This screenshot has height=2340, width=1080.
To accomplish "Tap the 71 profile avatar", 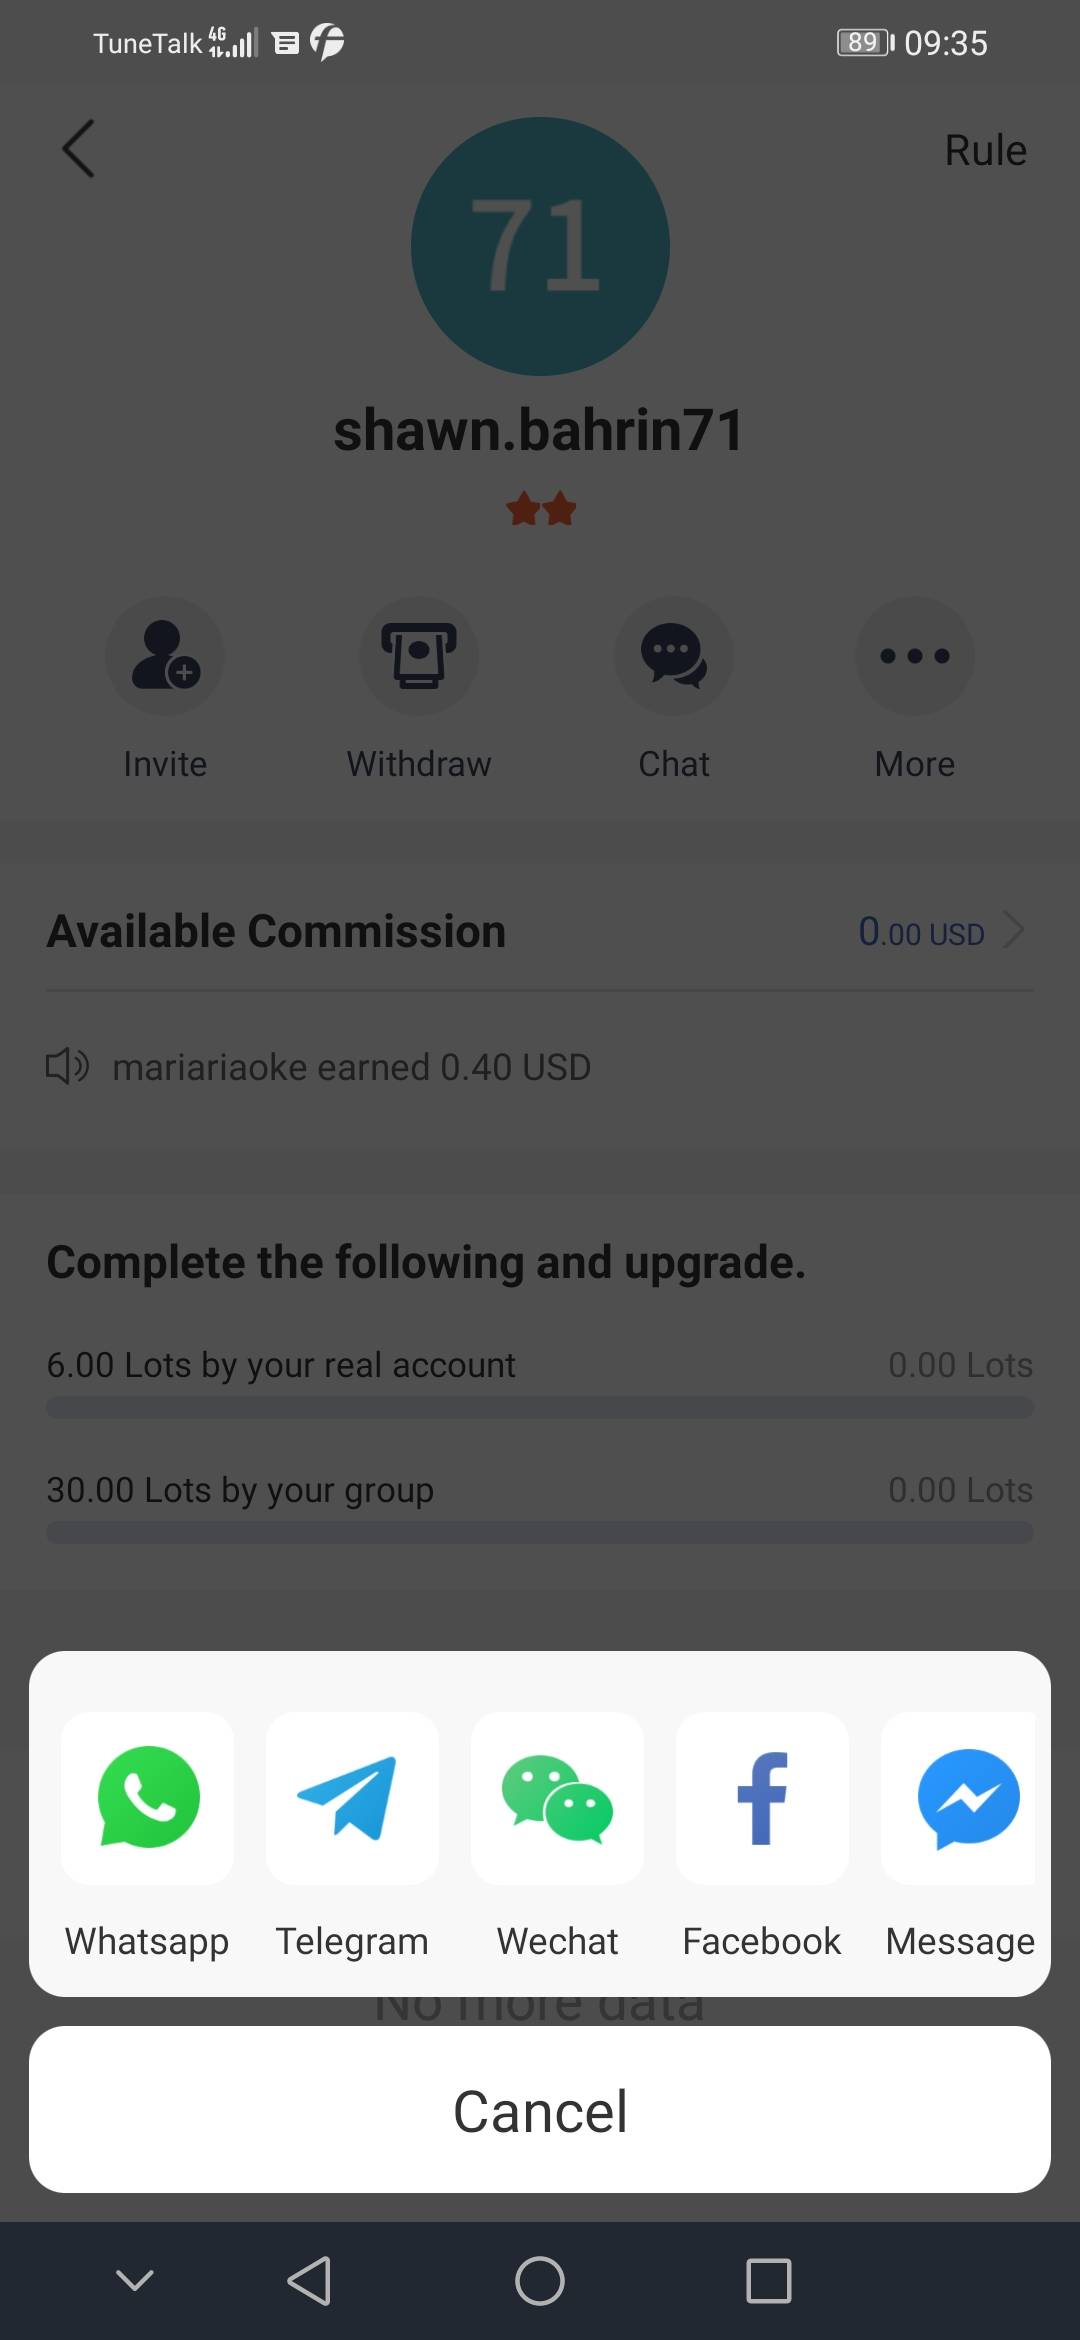I will pyautogui.click(x=540, y=246).
